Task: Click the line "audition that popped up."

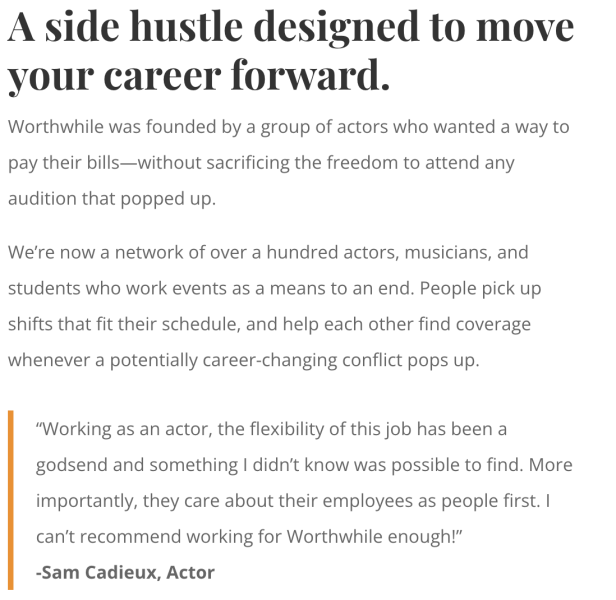Action: (x=112, y=197)
